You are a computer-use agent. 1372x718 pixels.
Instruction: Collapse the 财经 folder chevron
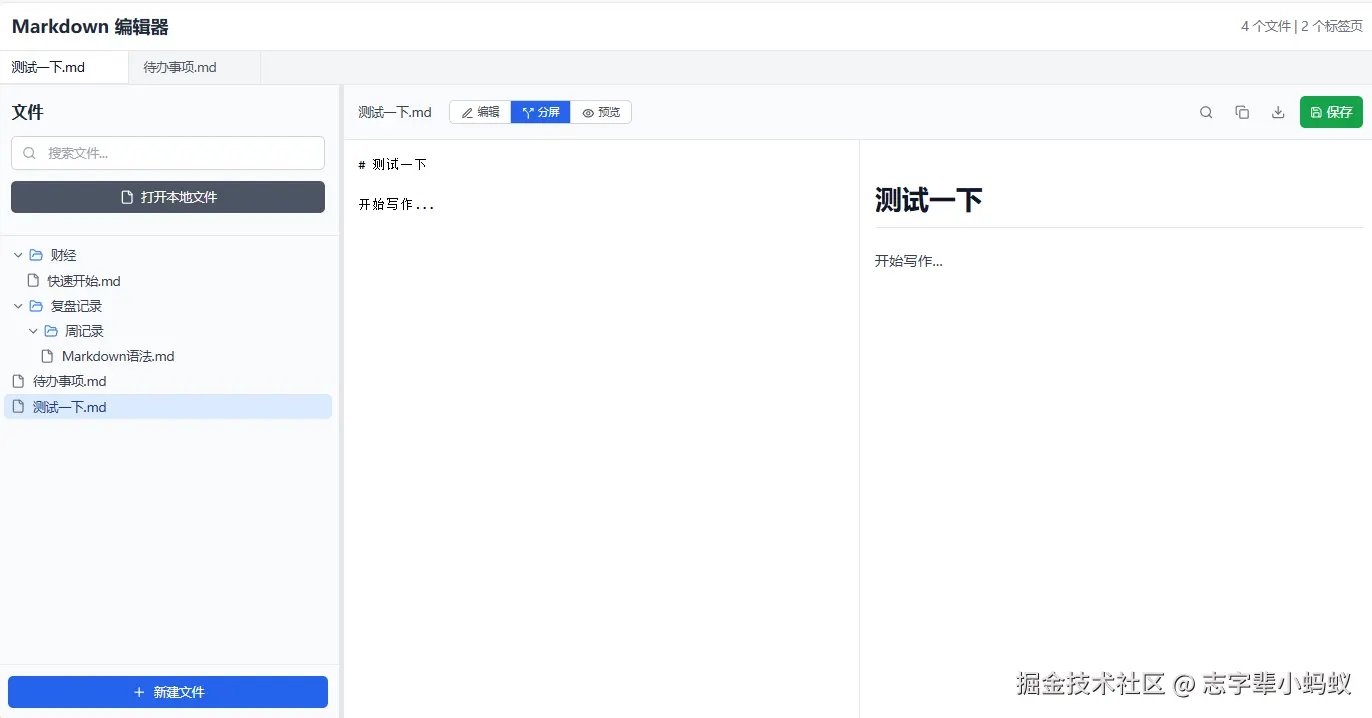[18, 255]
